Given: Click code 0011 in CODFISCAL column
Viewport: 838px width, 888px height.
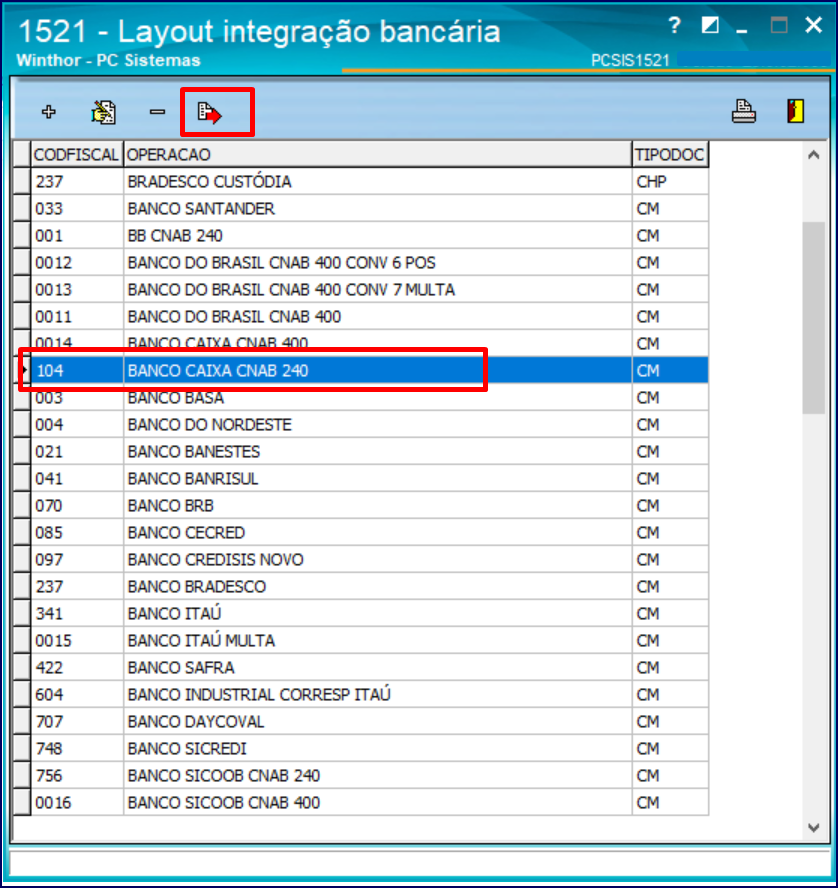Looking at the screenshot, I should point(54,317).
